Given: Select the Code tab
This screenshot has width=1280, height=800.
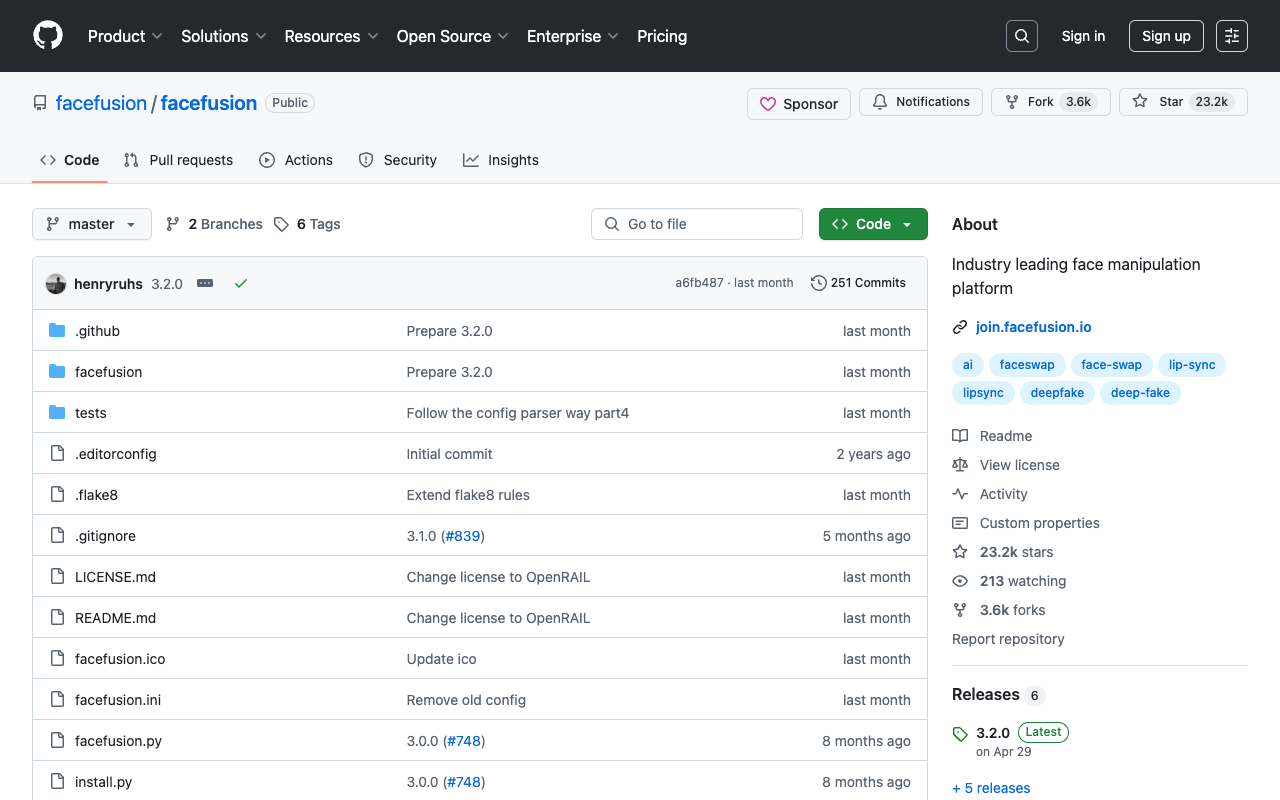Looking at the screenshot, I should [x=70, y=160].
